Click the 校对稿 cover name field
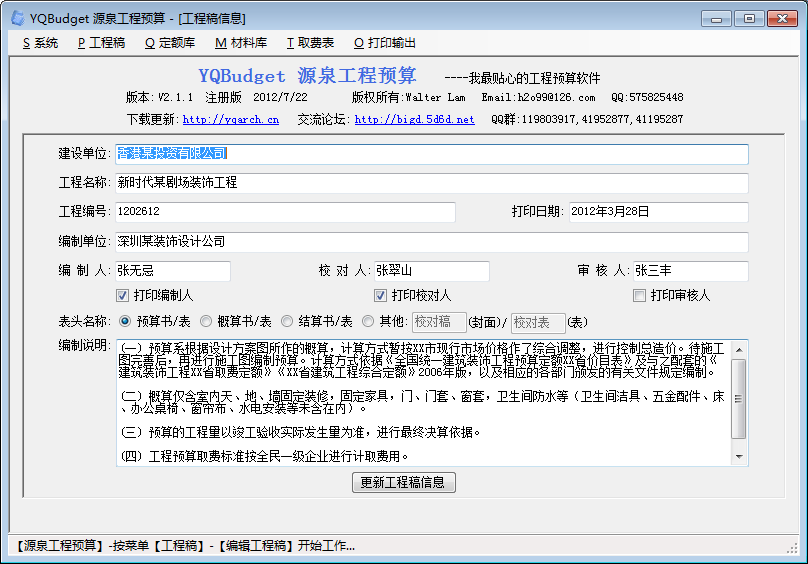 point(439,322)
